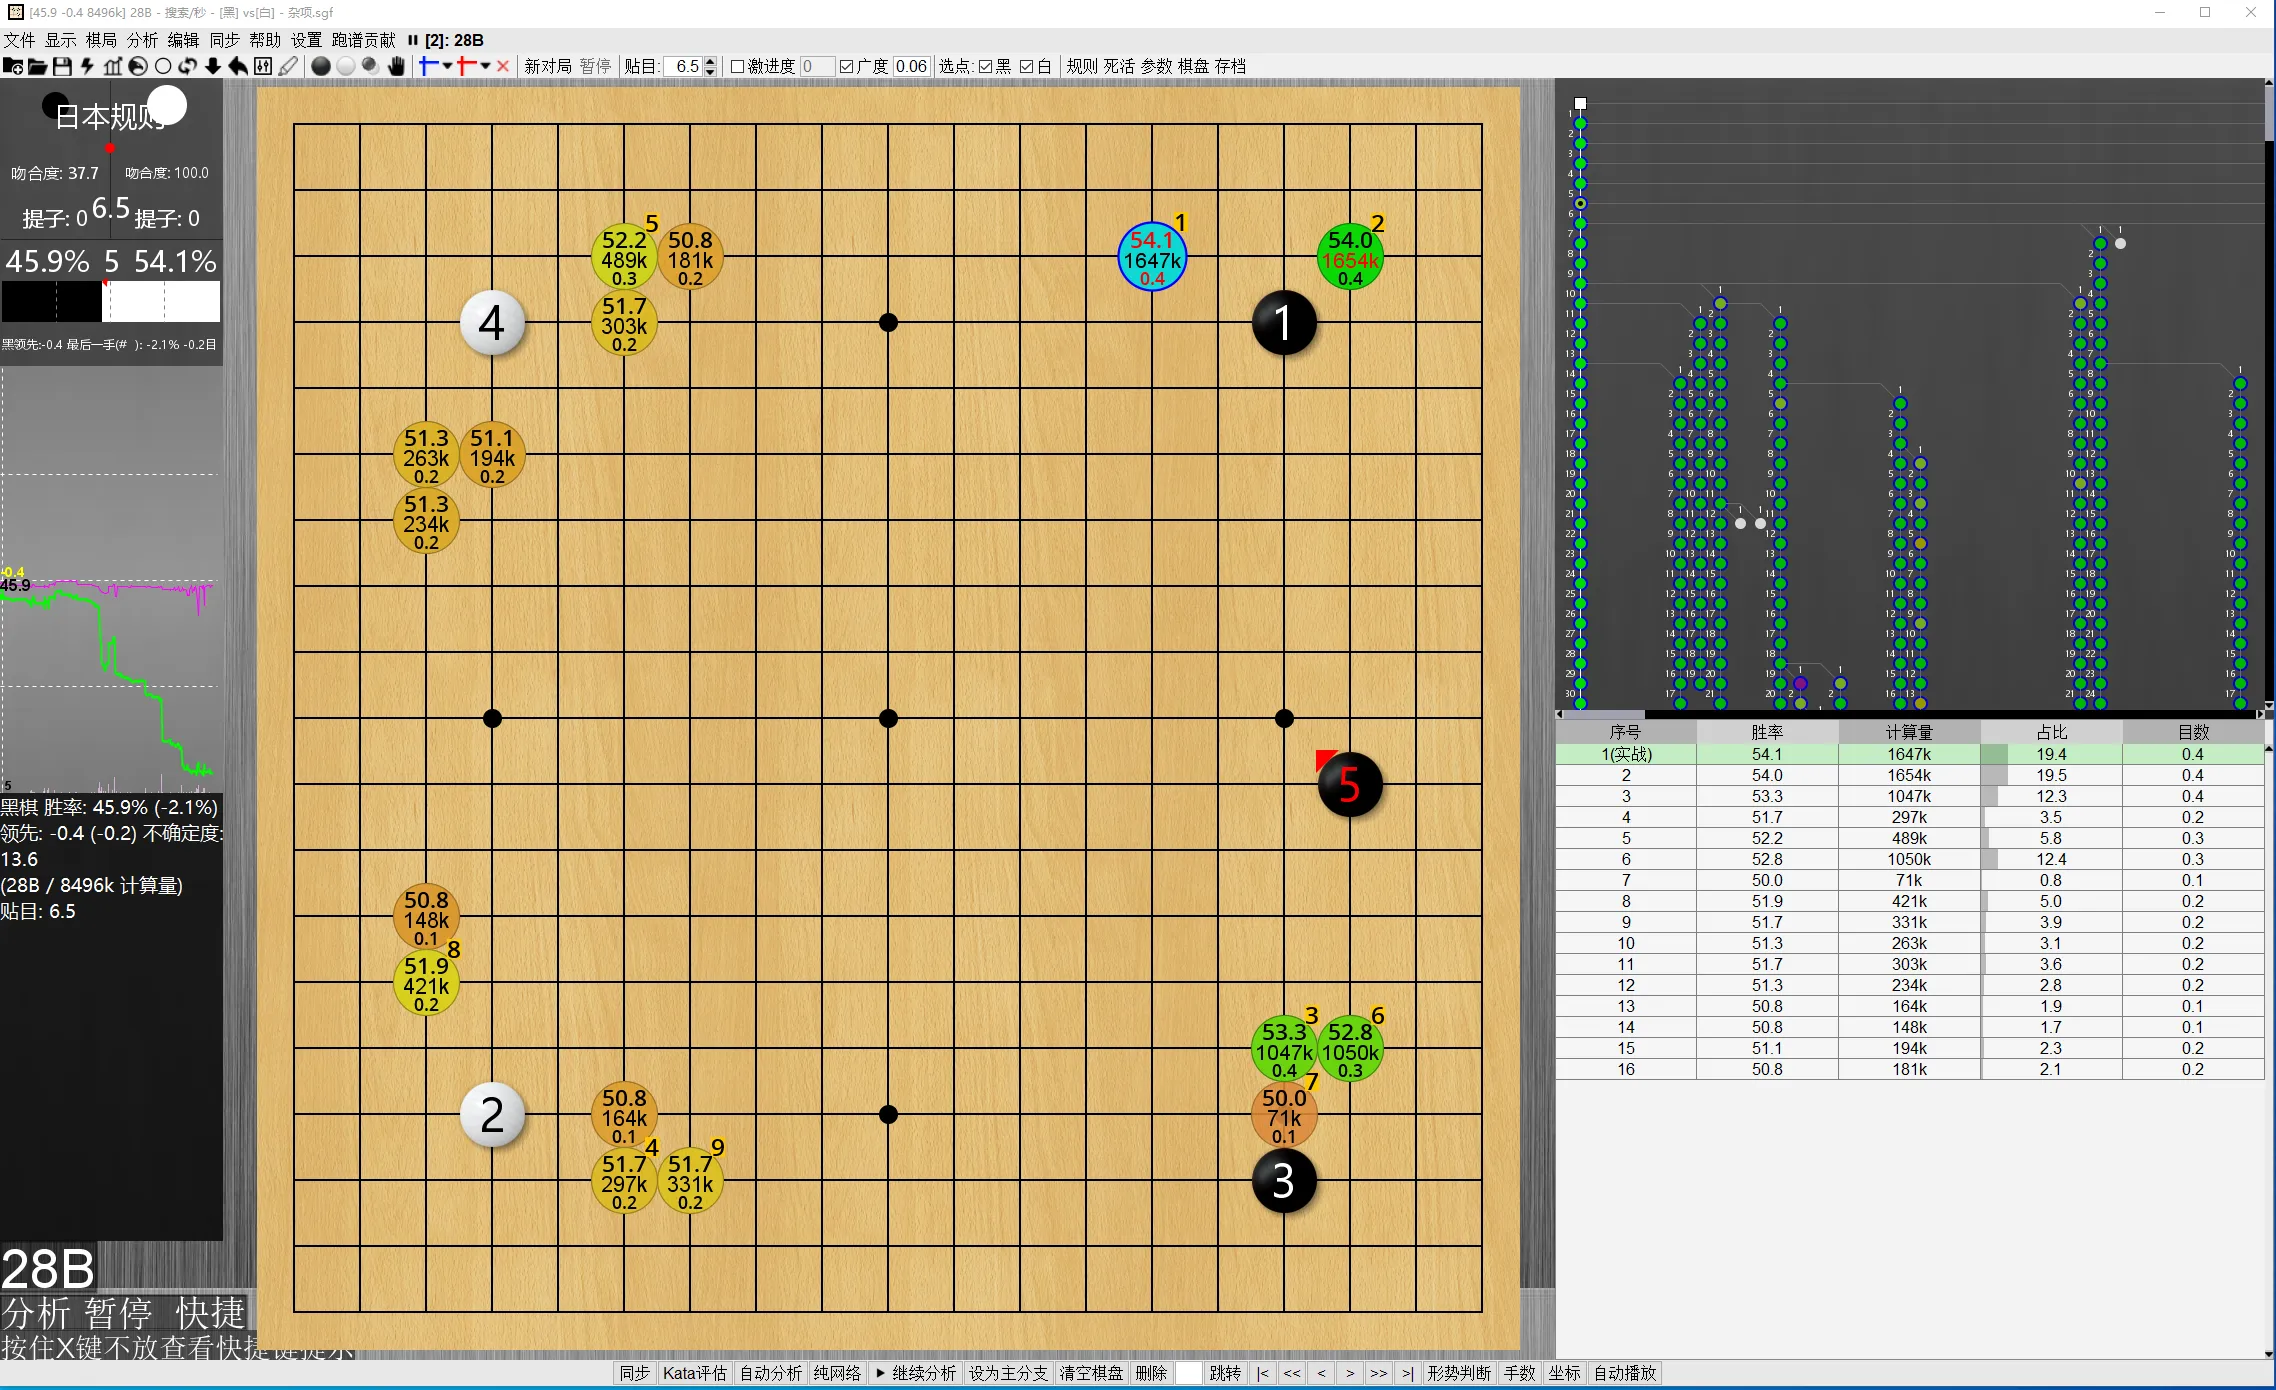Expand the red cross marker dropdown arrow
2276x1390 pixels.
[485, 65]
